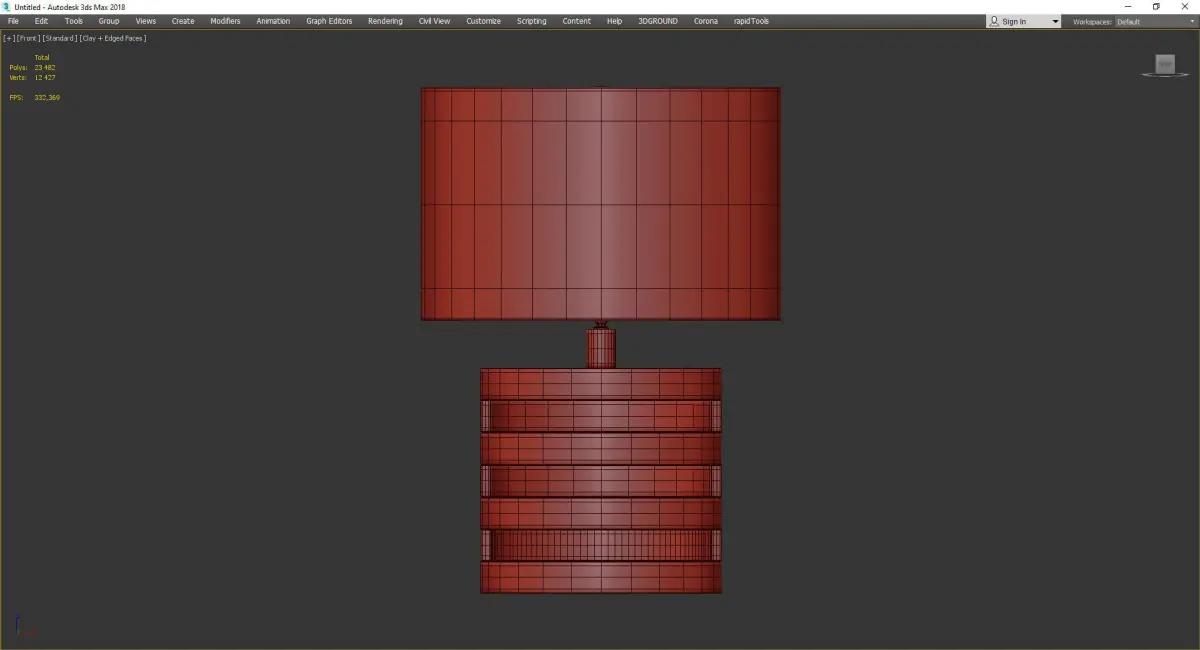This screenshot has width=1200, height=650.
Task: Expand the Workspaces Default dropdown
Action: tap(1153, 21)
